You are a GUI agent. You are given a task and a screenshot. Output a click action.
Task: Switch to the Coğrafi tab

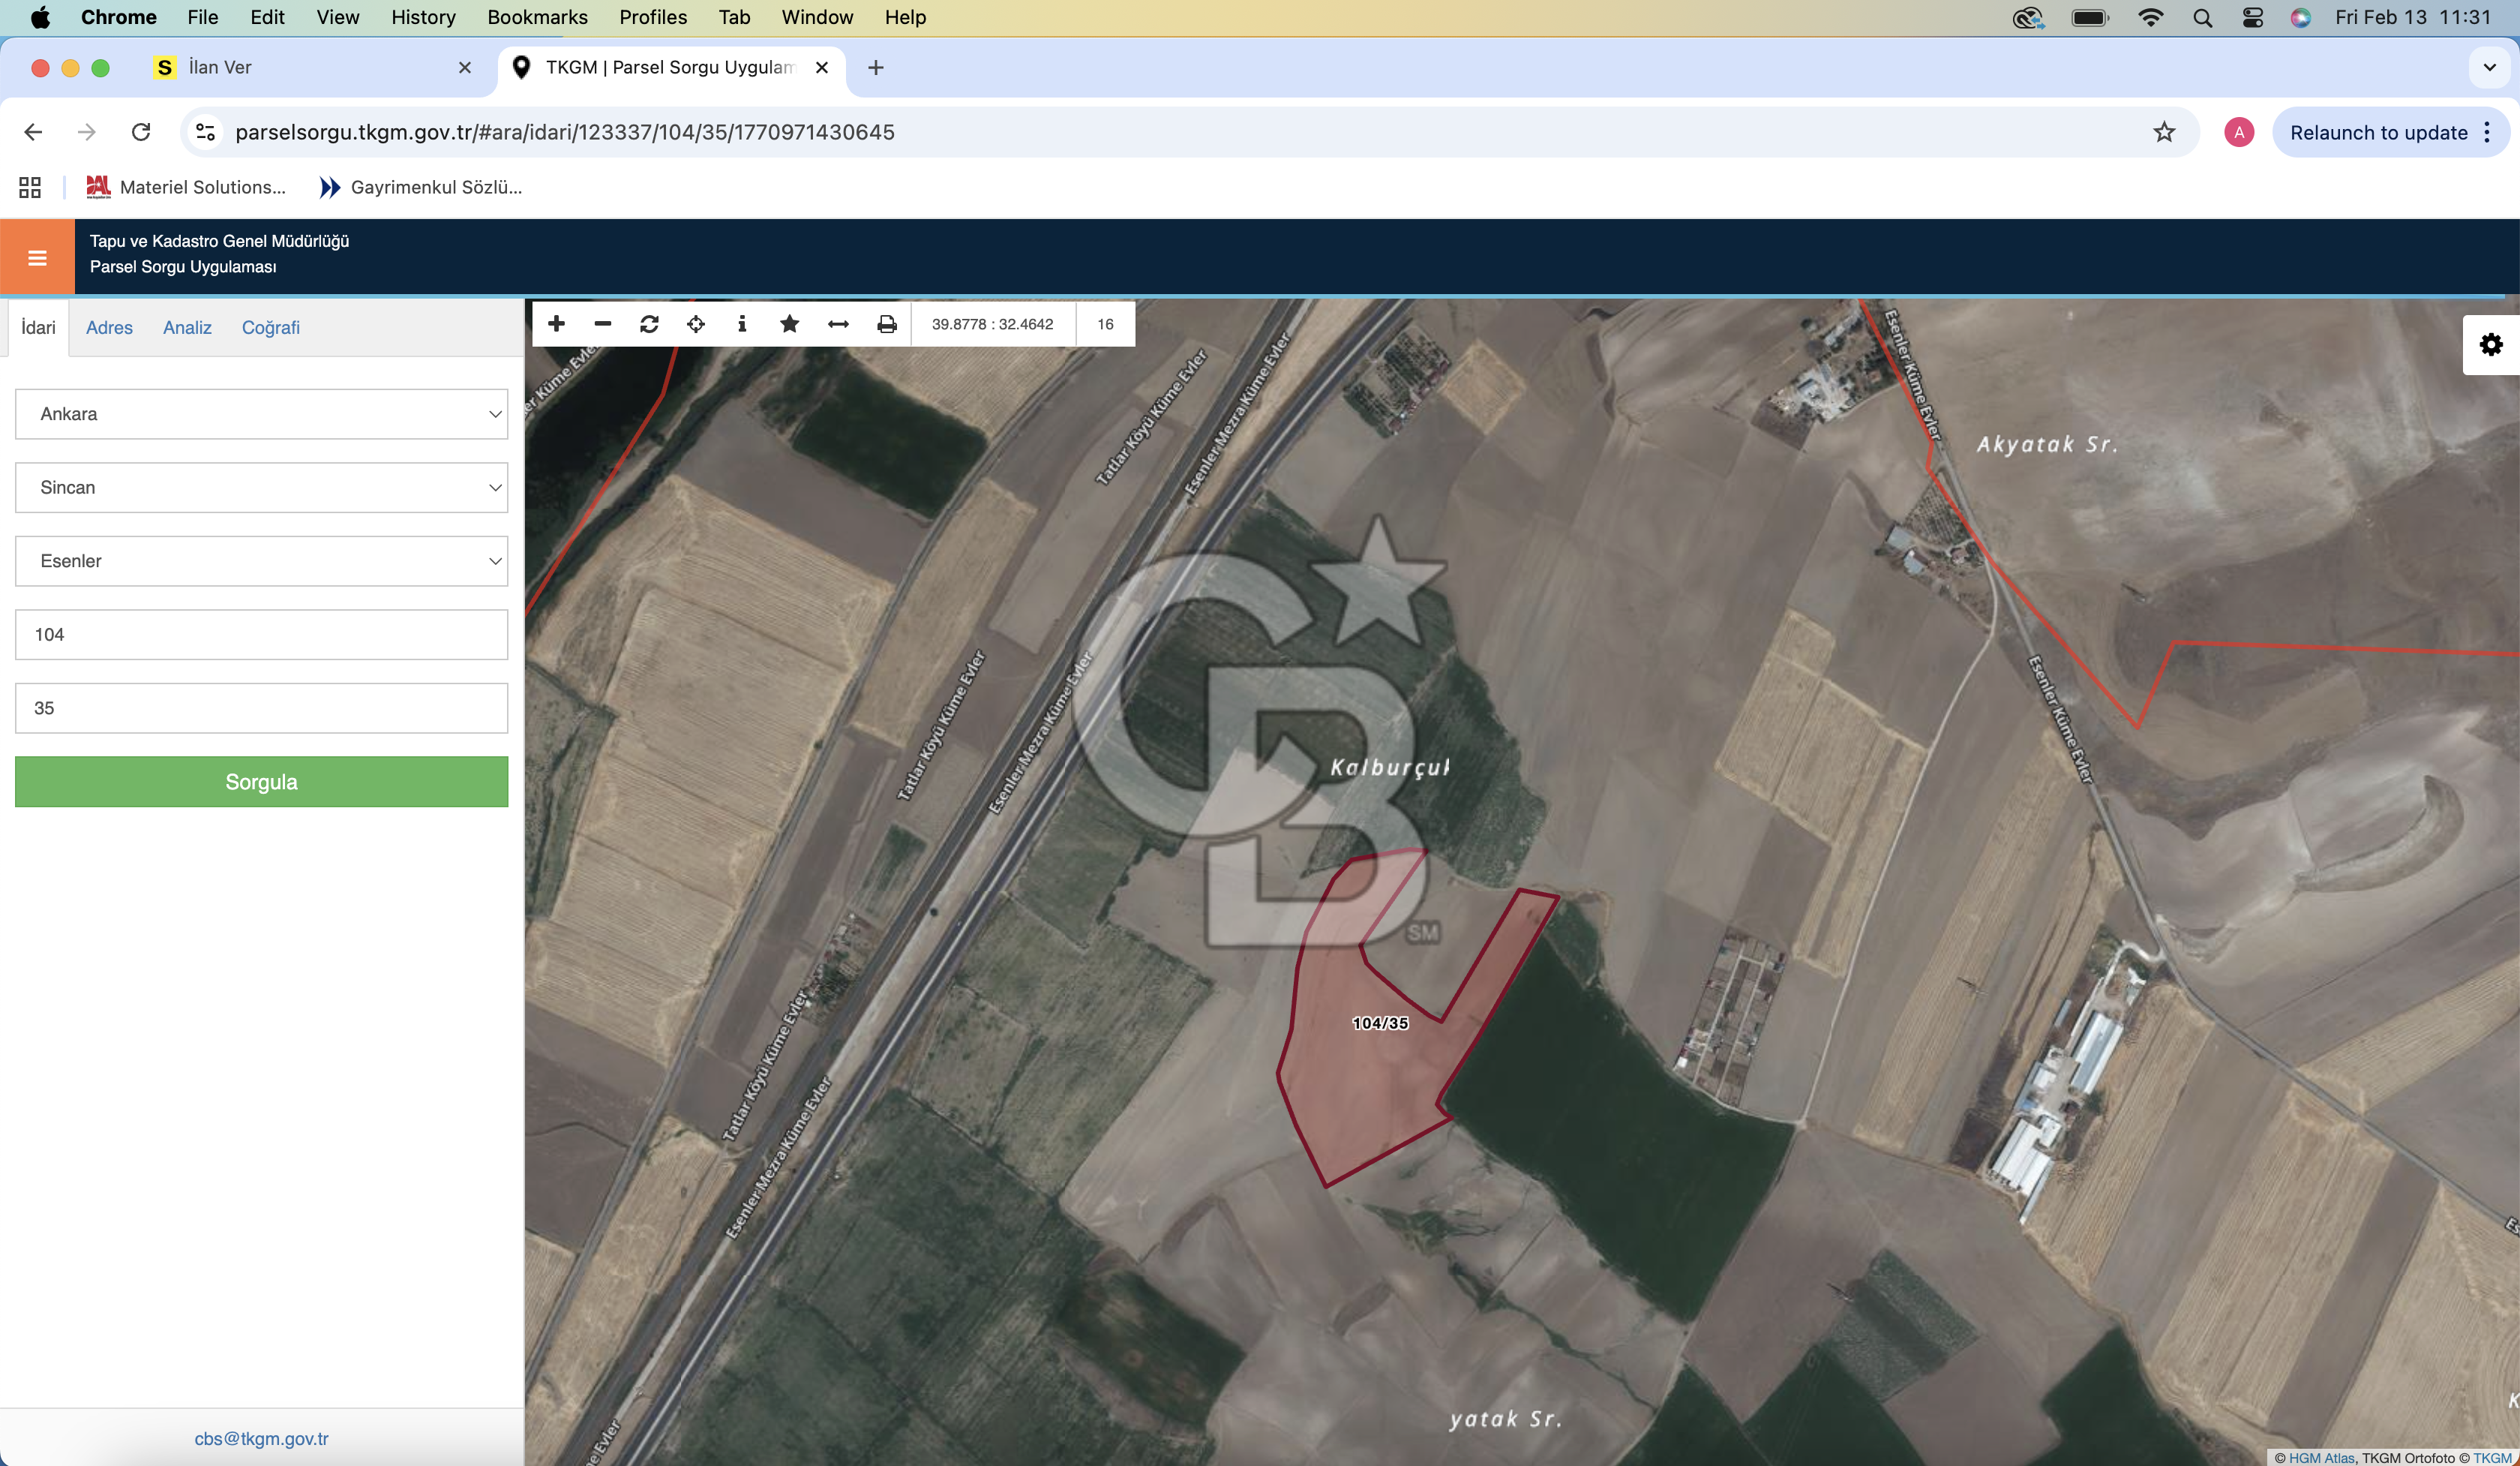(270, 328)
